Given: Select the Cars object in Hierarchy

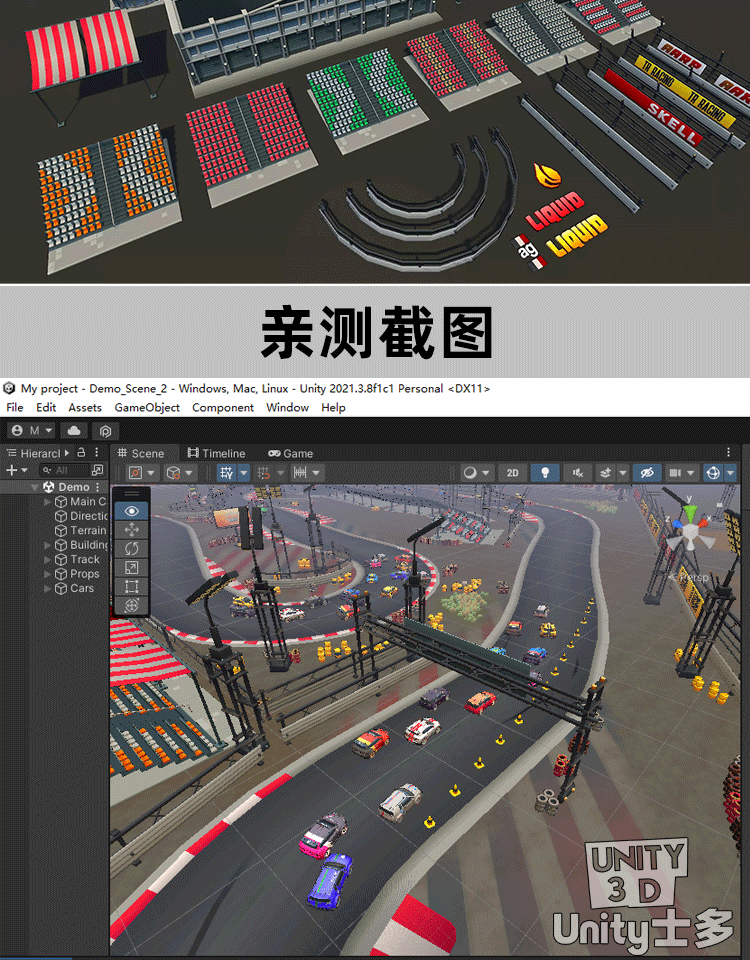Looking at the screenshot, I should pos(81,588).
